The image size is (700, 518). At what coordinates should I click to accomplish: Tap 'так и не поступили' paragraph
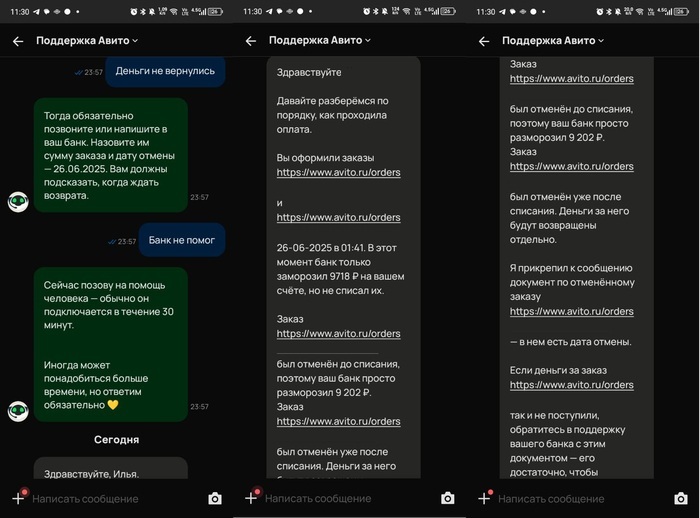pyautogui.click(x=567, y=444)
